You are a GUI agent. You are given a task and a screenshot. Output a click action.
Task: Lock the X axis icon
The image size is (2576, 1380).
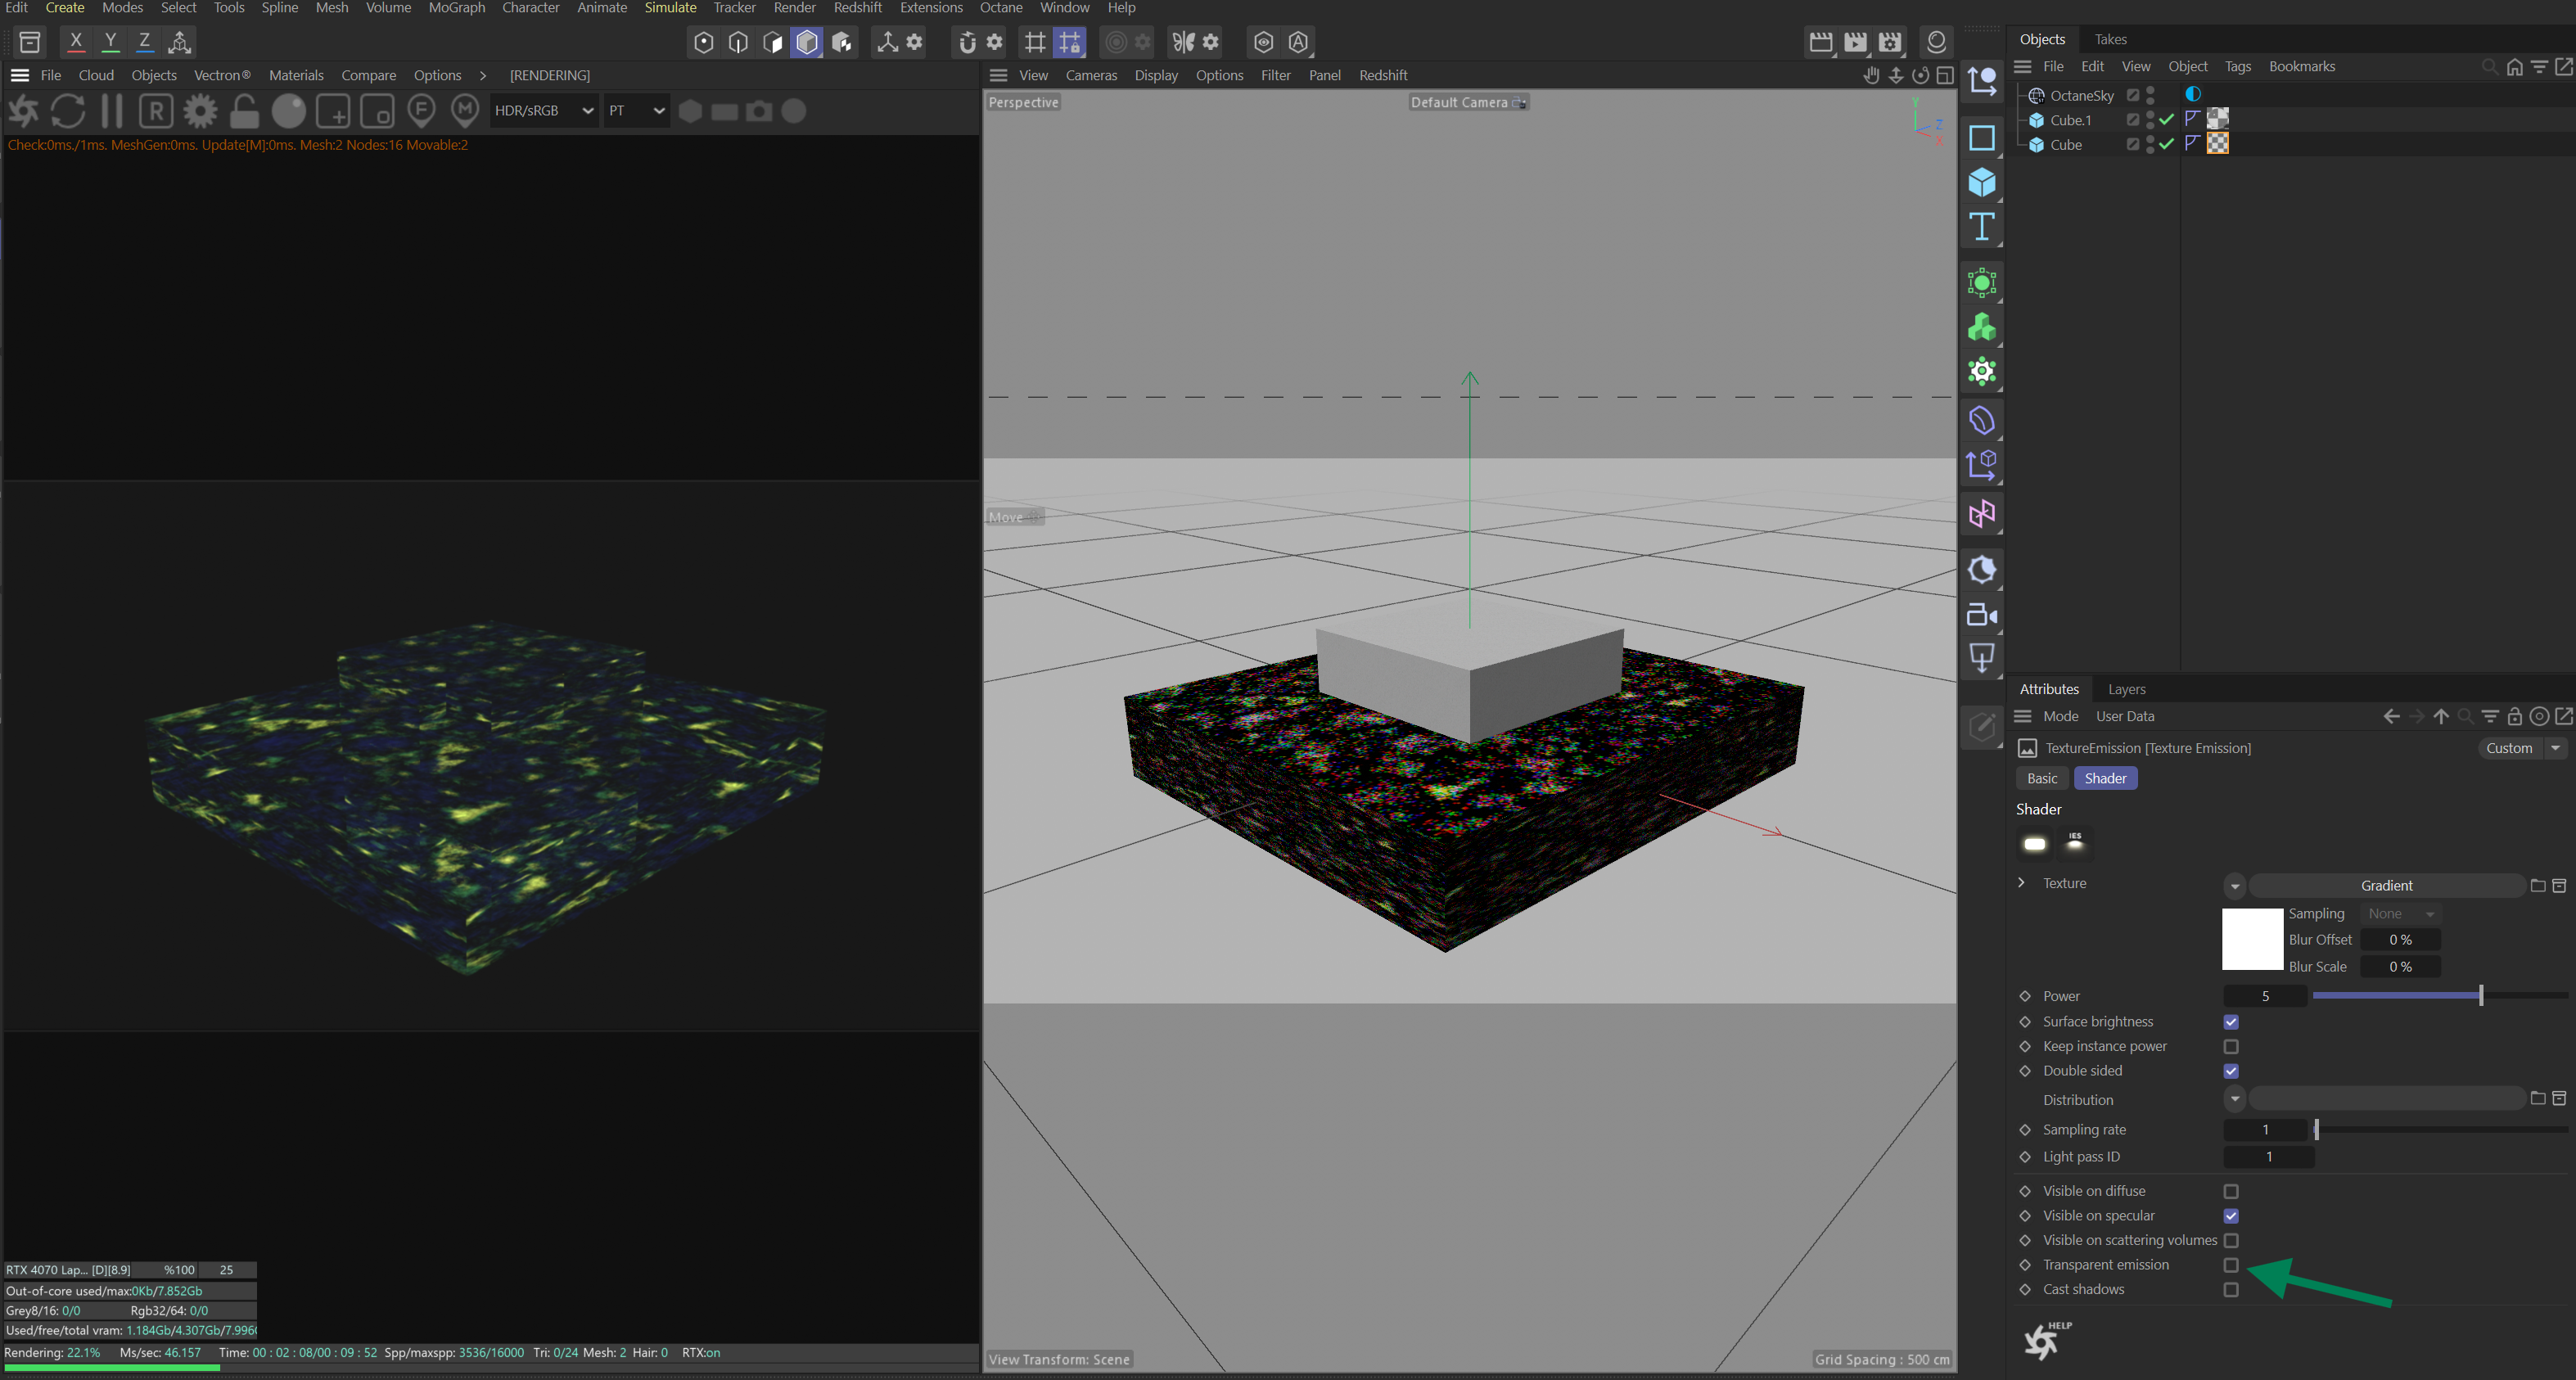(x=76, y=42)
